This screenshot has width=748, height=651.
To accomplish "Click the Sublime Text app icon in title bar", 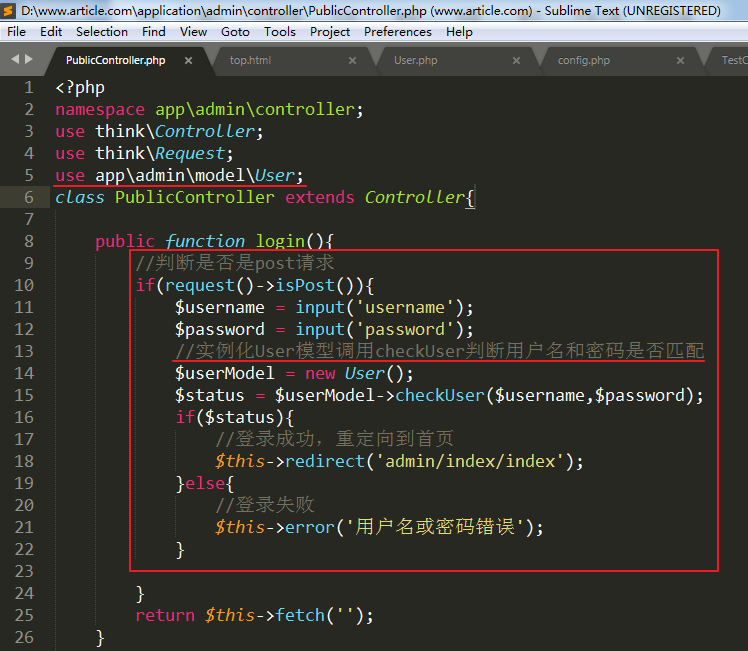I will (x=9, y=11).
